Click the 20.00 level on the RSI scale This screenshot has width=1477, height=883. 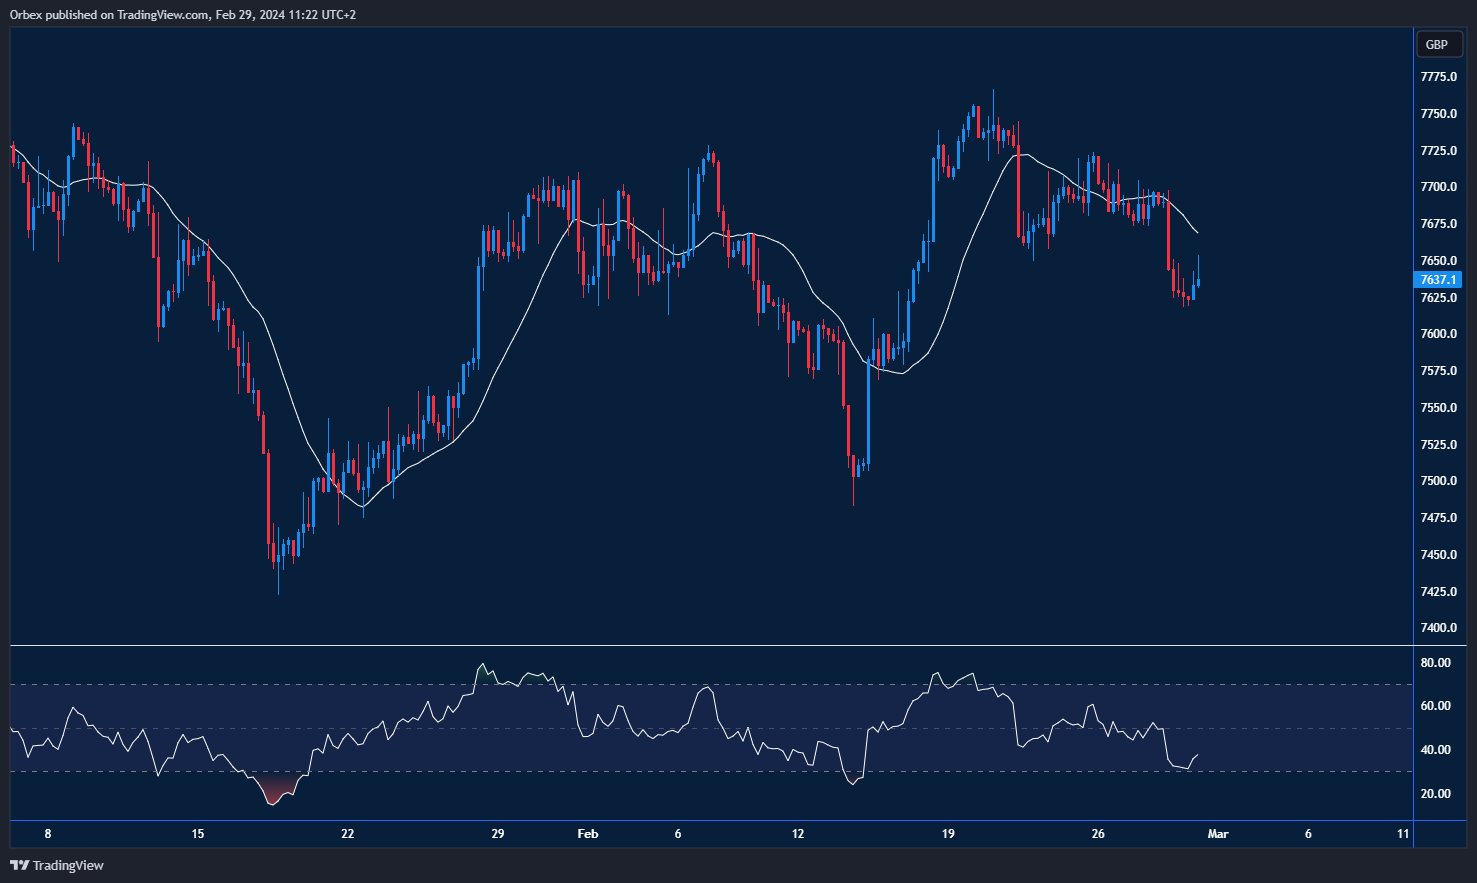coord(1436,794)
